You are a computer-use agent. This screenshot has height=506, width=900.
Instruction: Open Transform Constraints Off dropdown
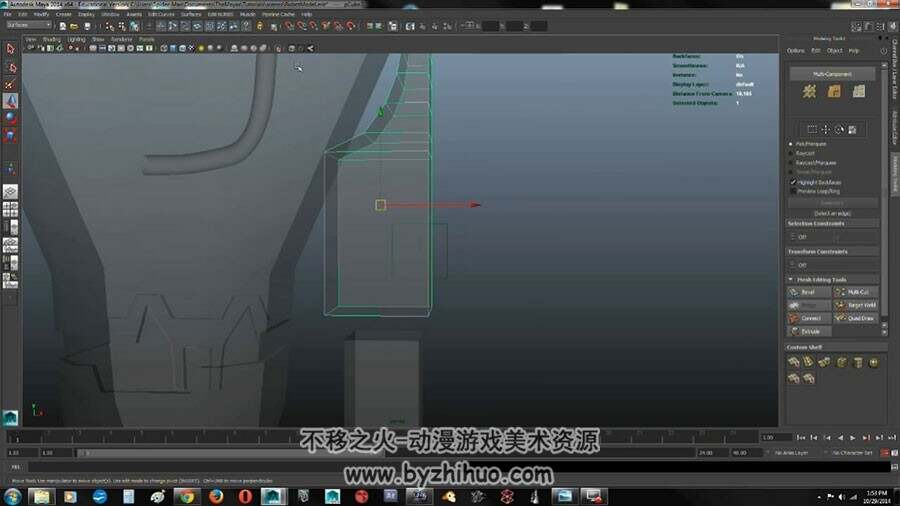(x=832, y=264)
